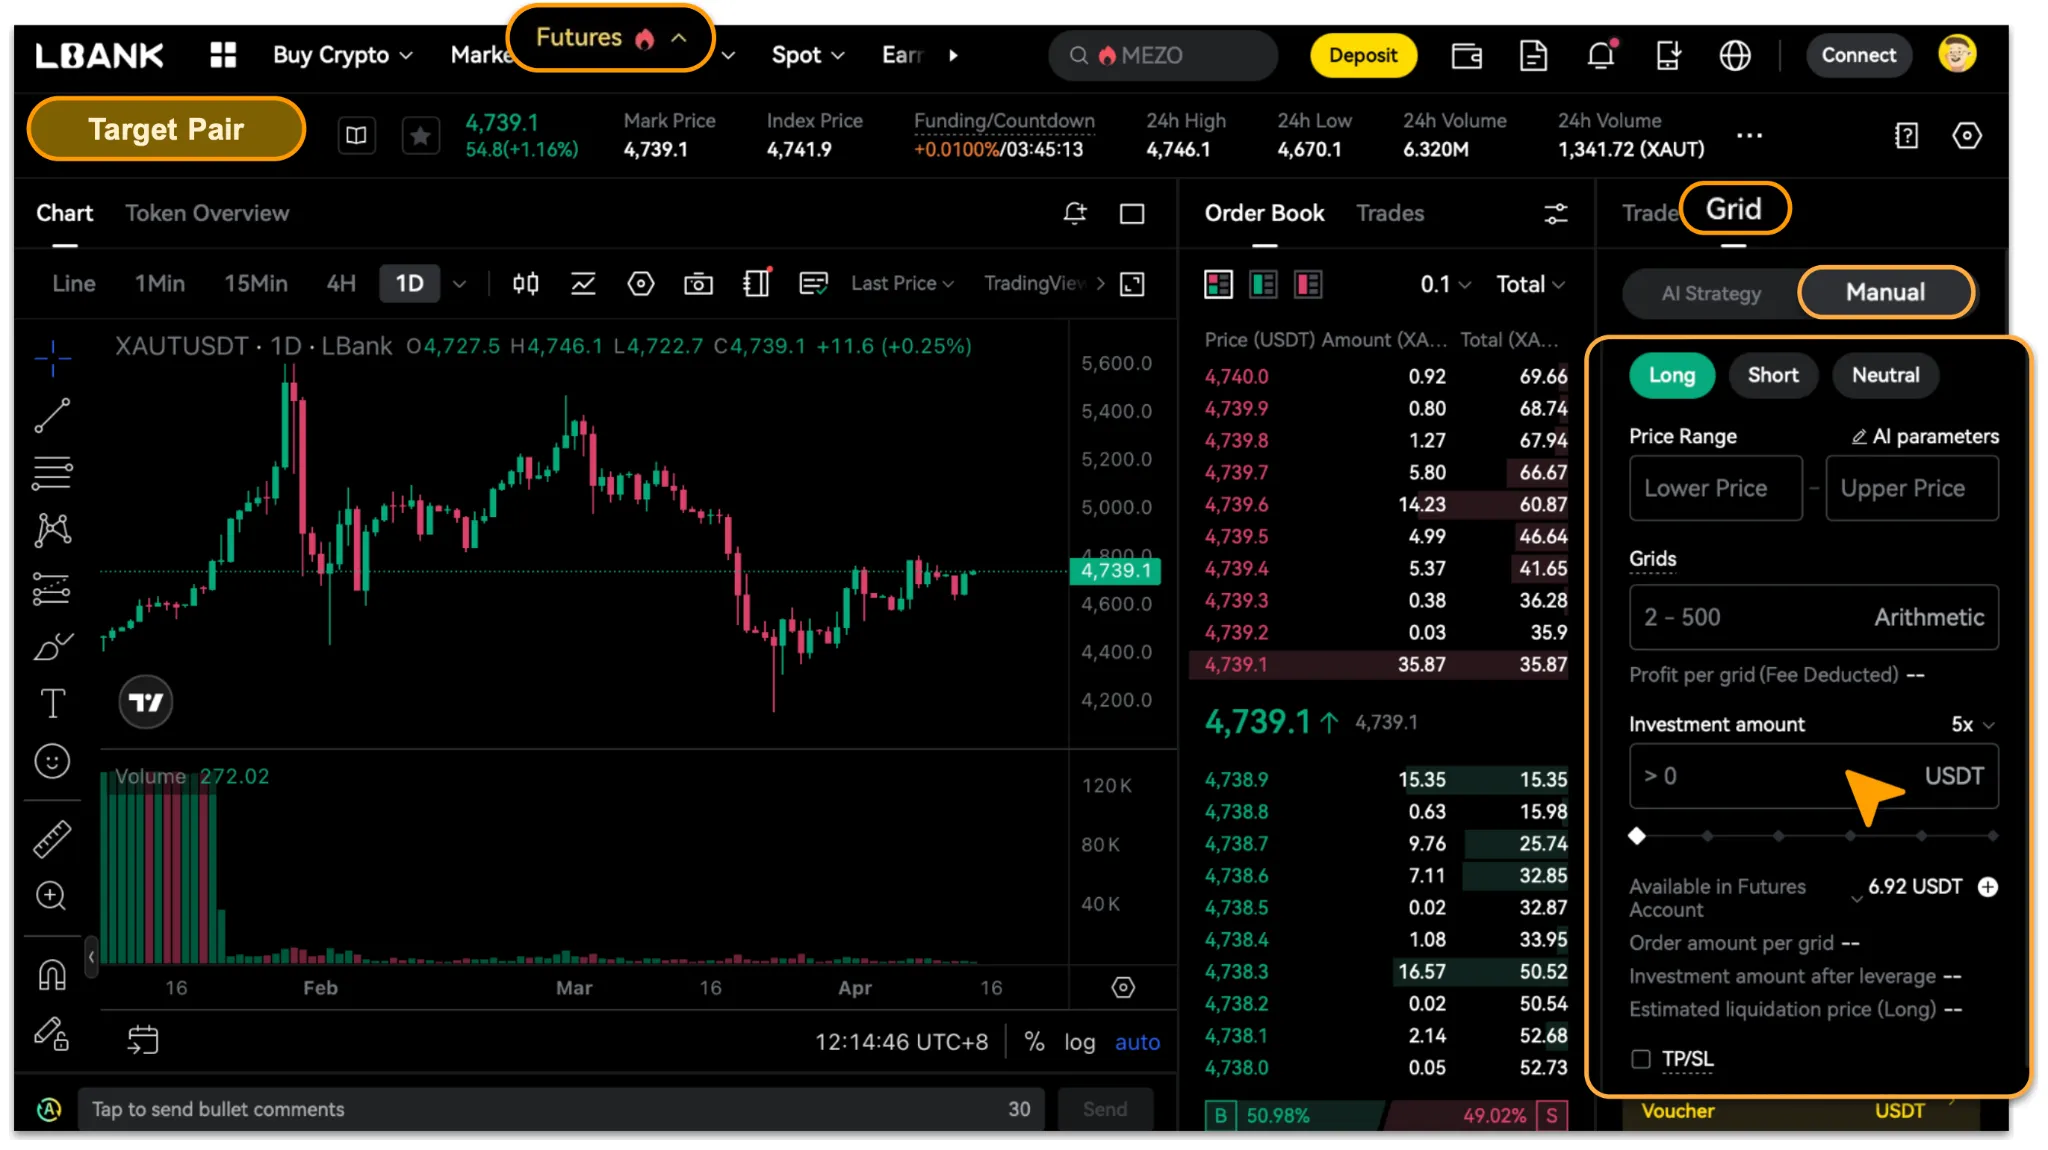This screenshot has width=2048, height=1150.
Task: Open the notifications bell in top bar
Action: coord(1601,56)
